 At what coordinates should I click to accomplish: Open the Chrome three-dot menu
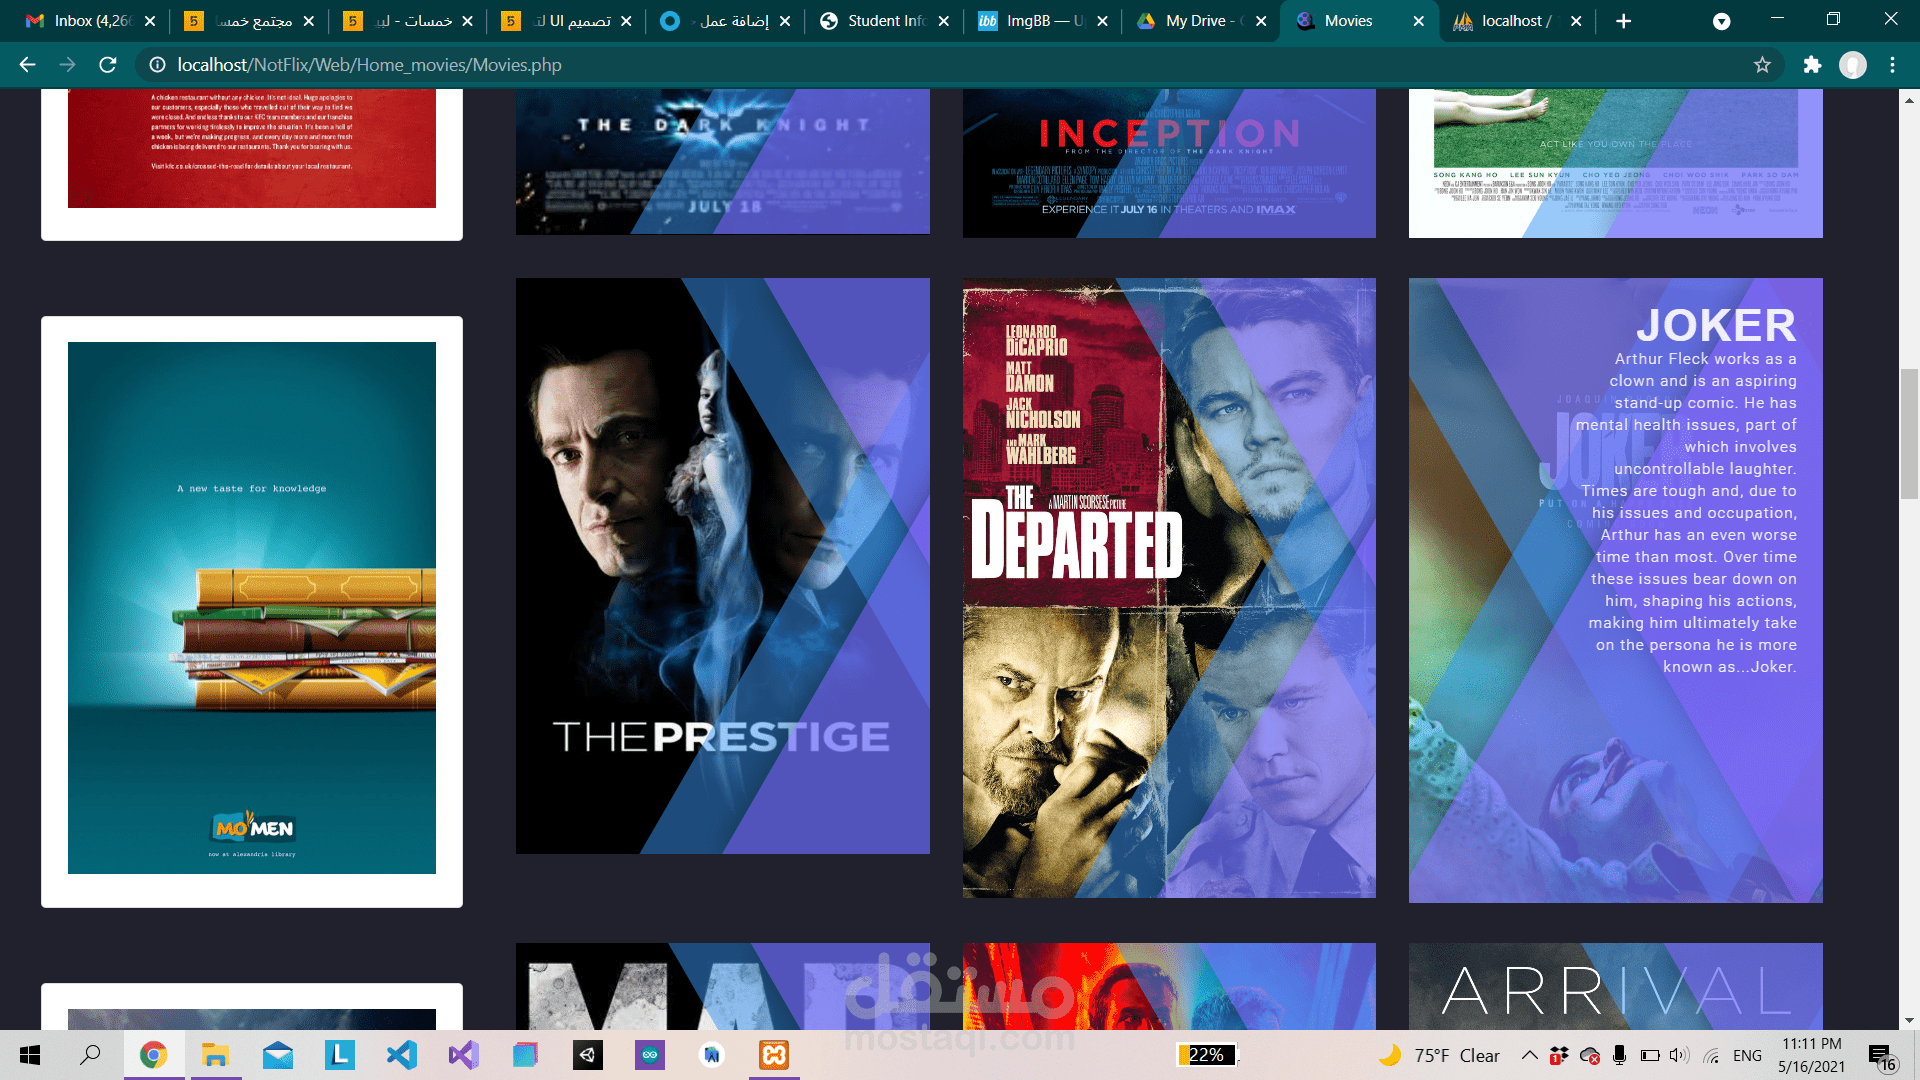click(x=1892, y=65)
